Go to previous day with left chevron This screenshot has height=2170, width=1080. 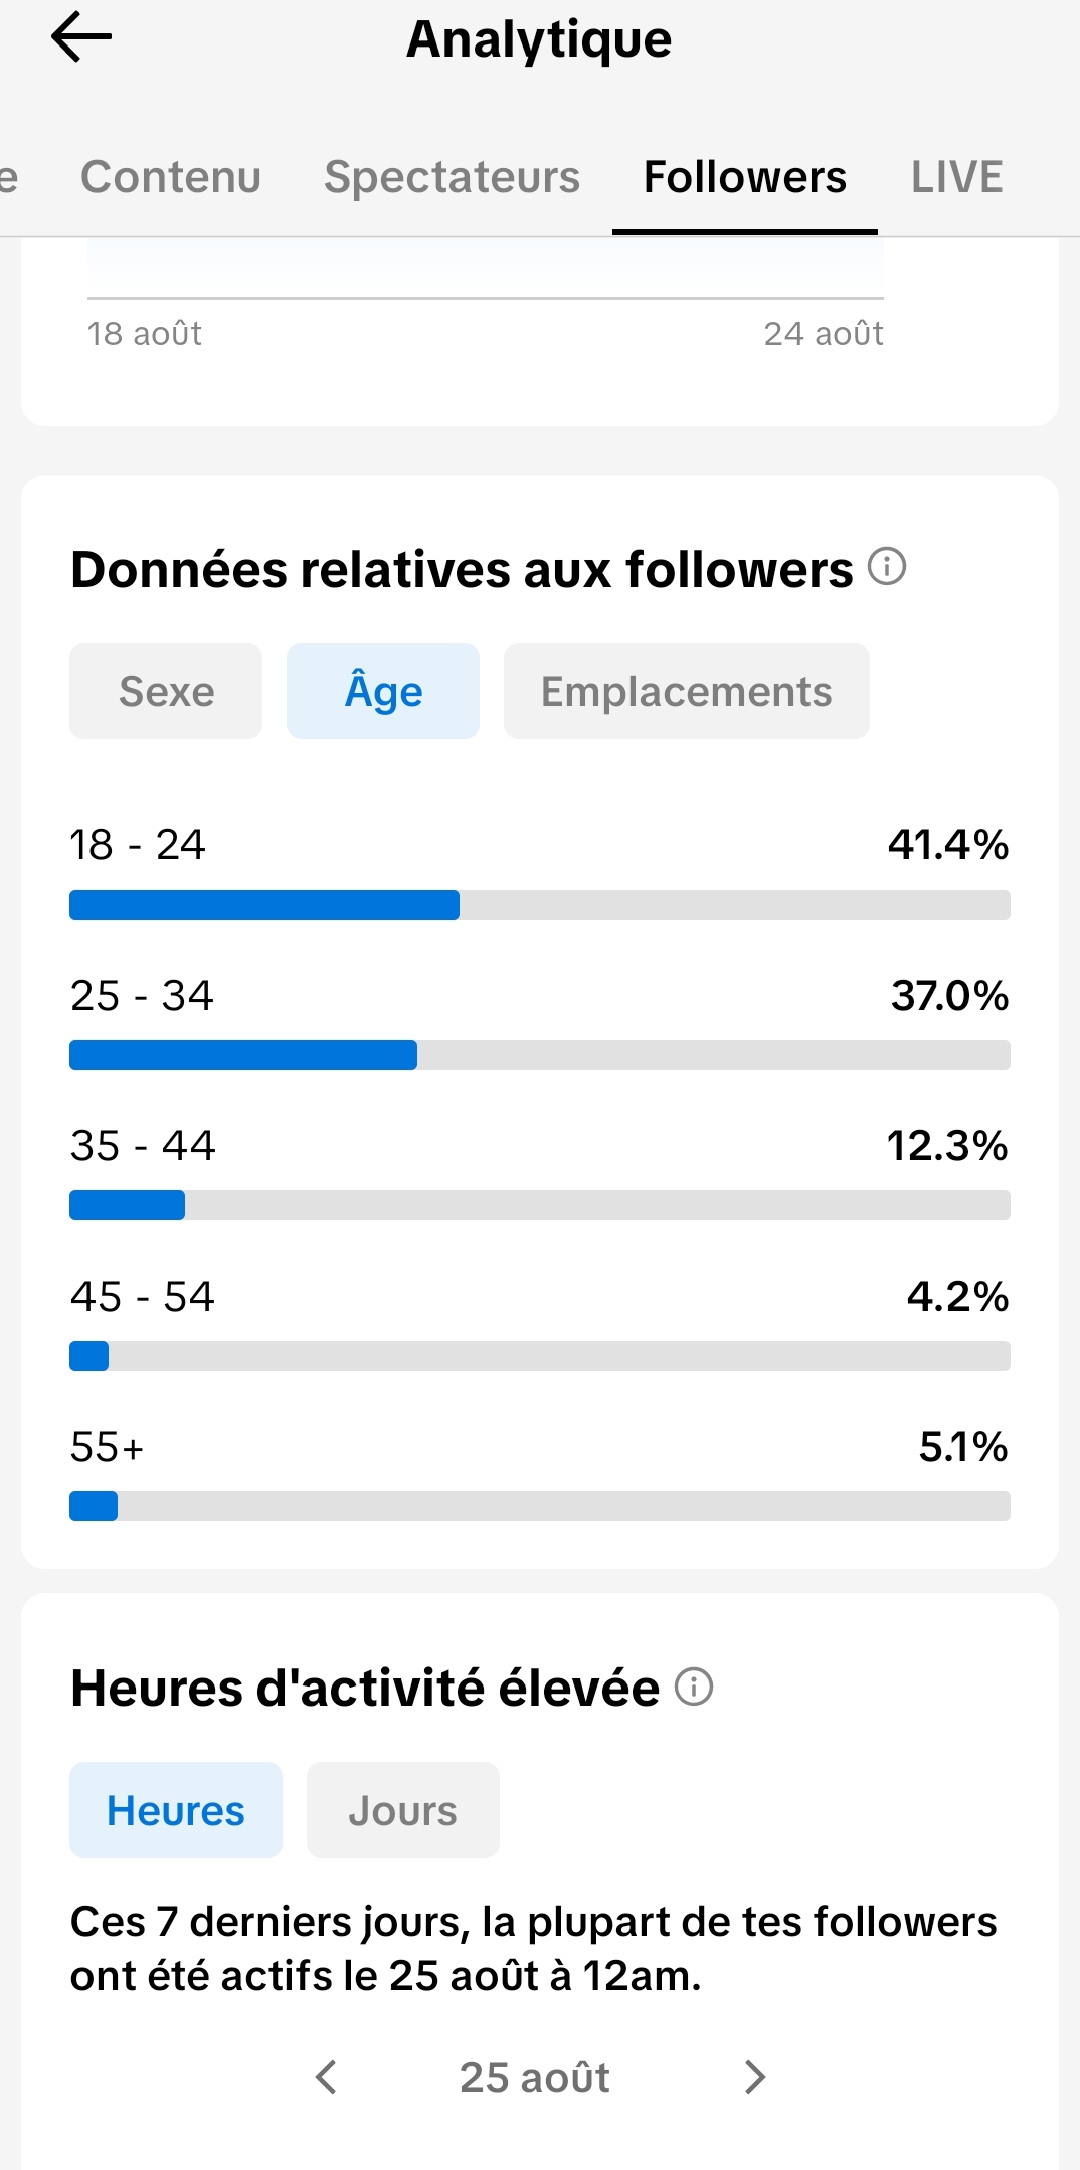(x=326, y=2077)
